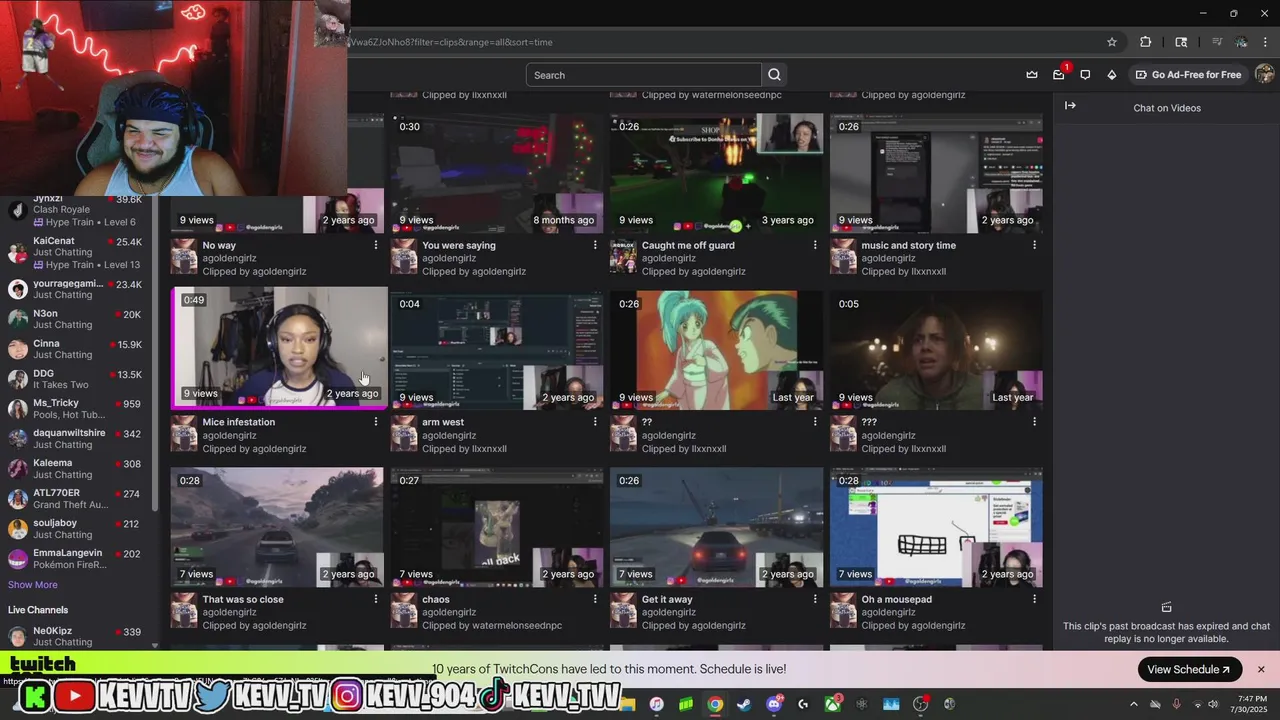Open Chrome media controls icon
Screen dimensions: 1280x720
1217,42
